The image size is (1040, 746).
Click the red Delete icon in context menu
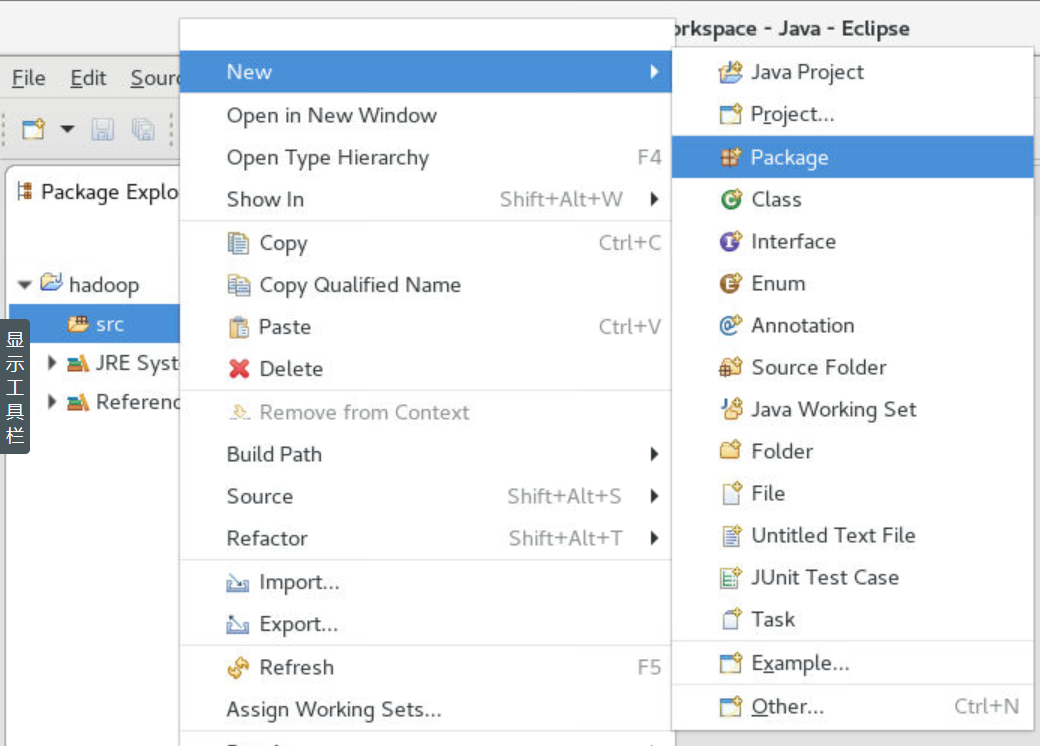coord(239,369)
